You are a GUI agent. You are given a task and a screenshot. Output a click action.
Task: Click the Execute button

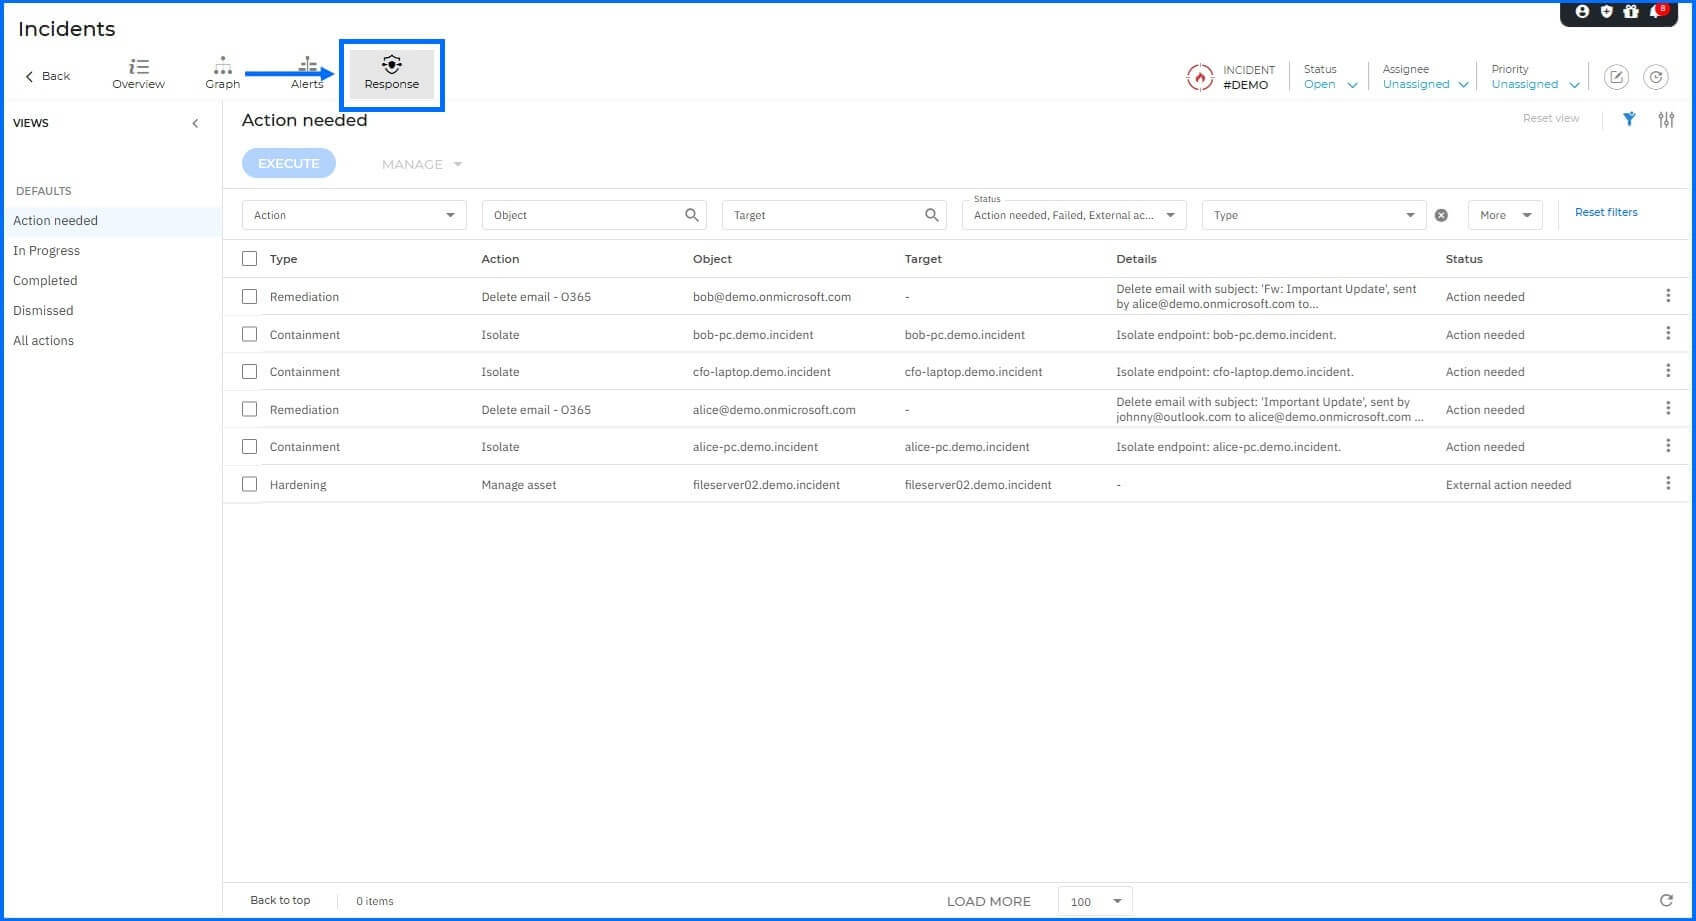click(288, 163)
